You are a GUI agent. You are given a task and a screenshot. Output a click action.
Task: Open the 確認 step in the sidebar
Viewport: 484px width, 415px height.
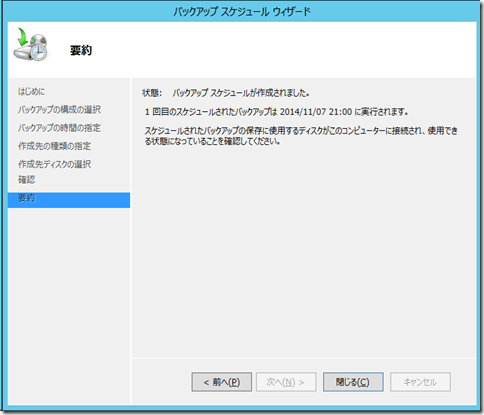point(26,180)
